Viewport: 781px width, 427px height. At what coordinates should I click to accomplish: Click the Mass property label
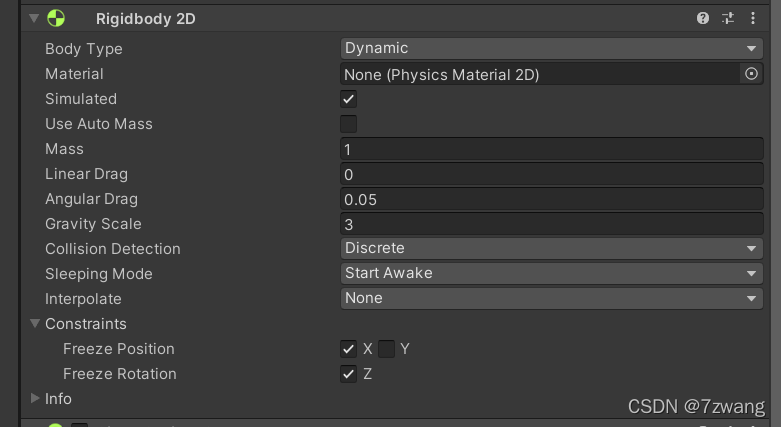(x=64, y=148)
